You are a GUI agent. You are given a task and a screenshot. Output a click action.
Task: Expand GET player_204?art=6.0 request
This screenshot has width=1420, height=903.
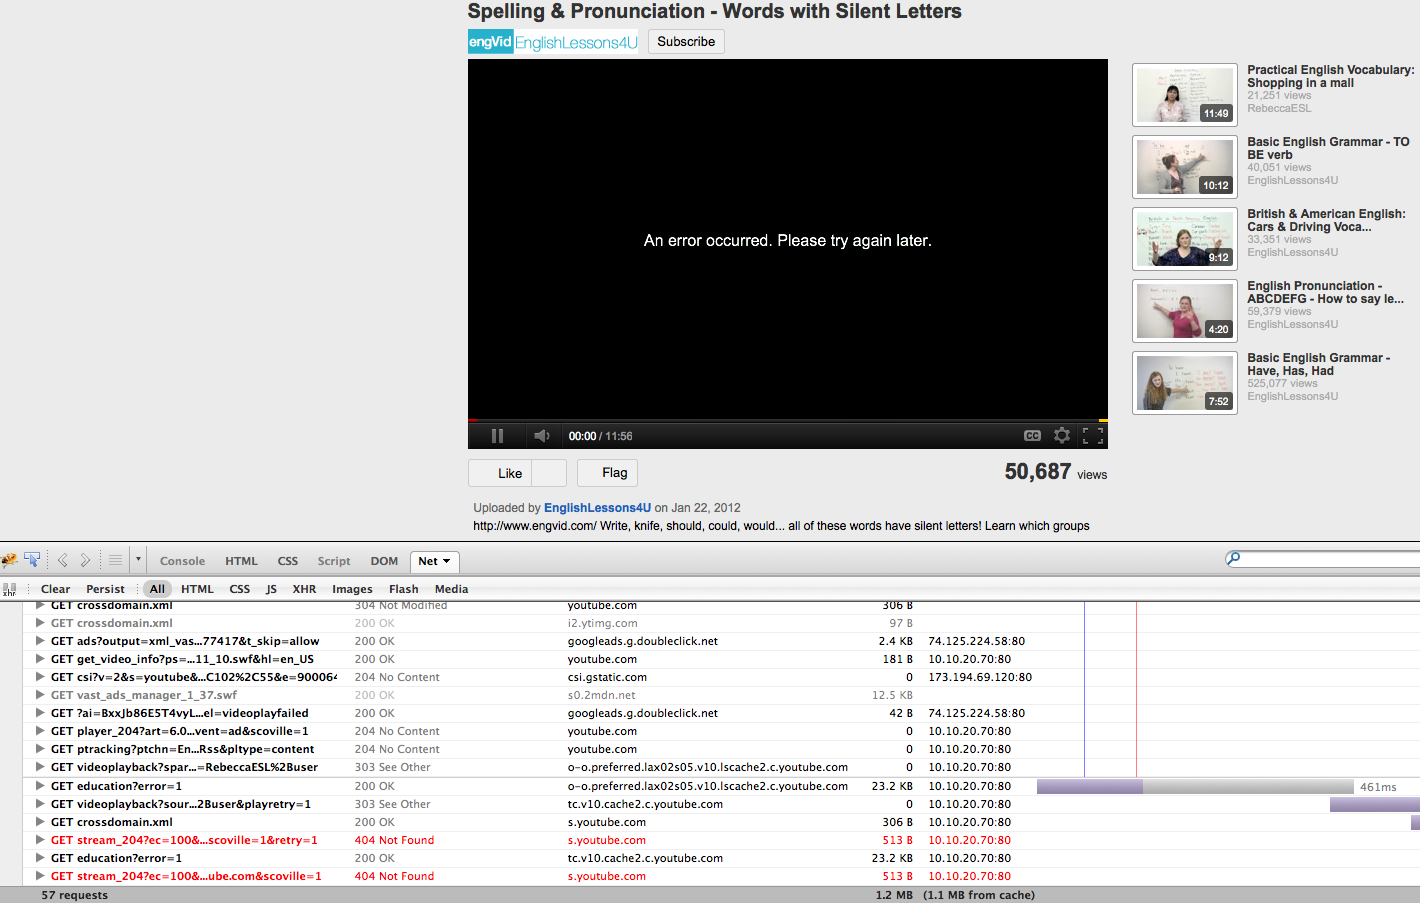coord(40,731)
